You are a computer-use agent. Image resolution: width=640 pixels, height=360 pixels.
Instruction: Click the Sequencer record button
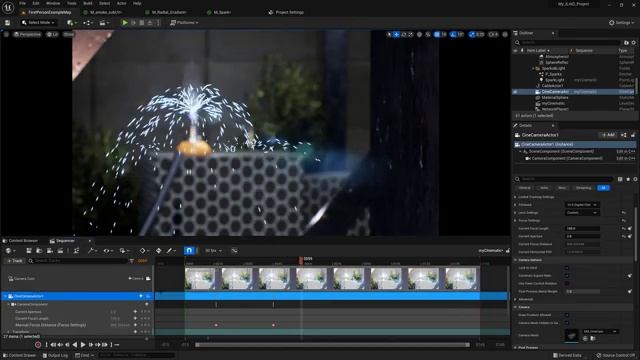38,345
